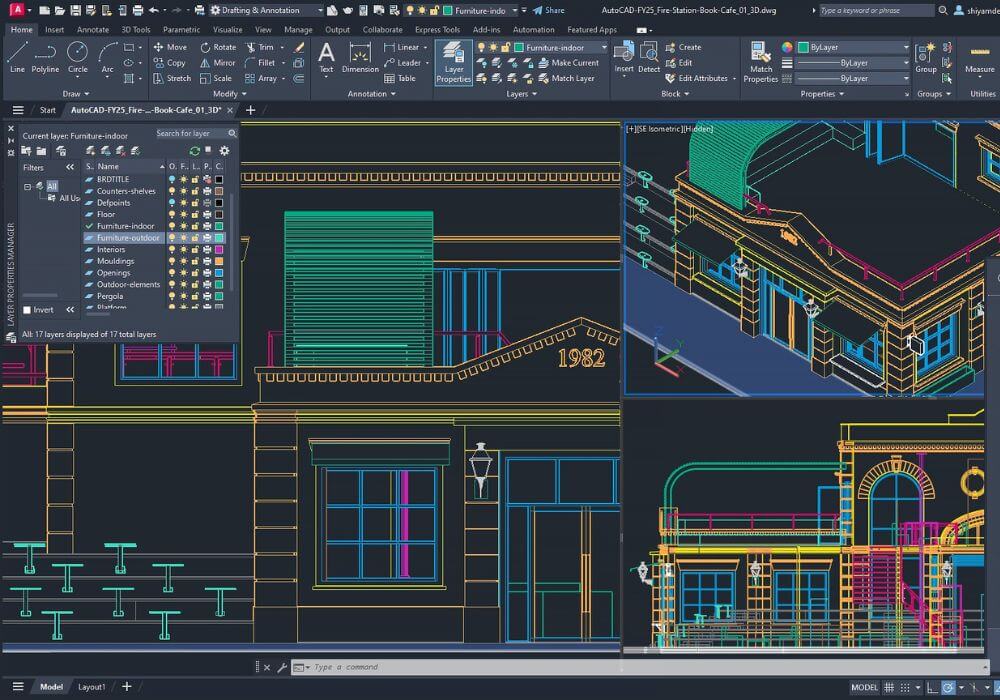Switch to the Annotate ribbon tab
1000x700 pixels.
tap(93, 30)
